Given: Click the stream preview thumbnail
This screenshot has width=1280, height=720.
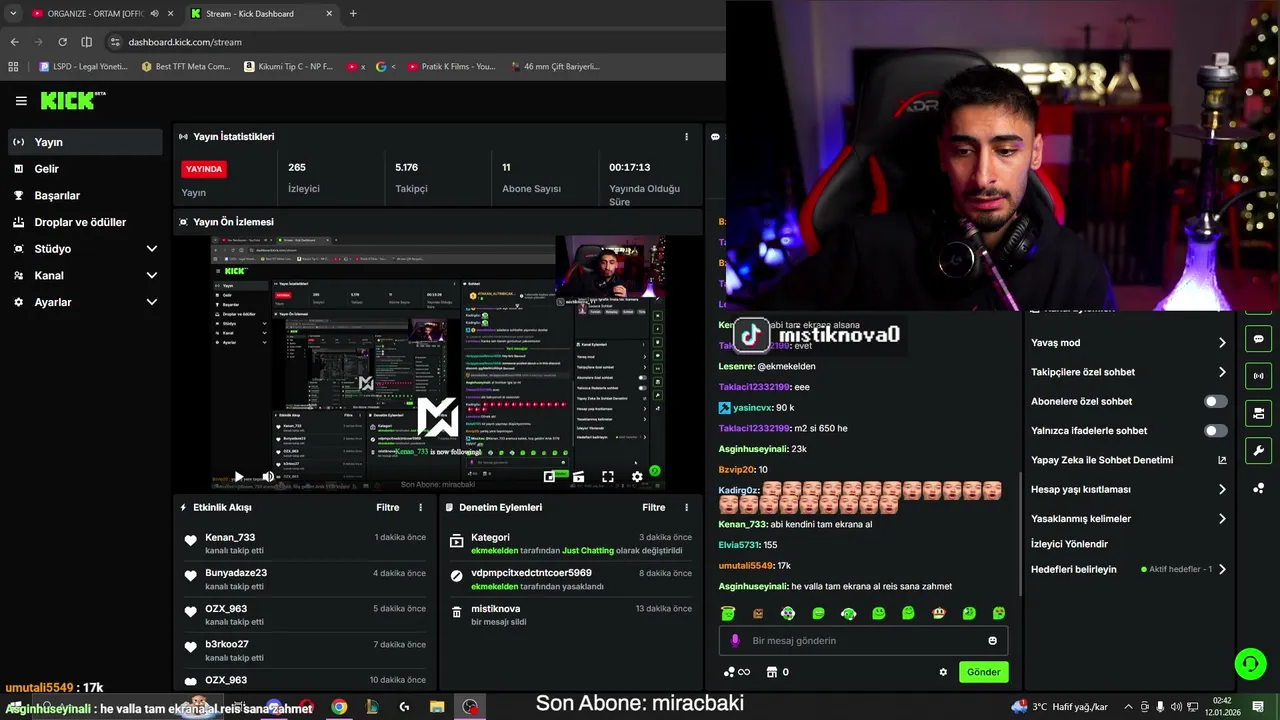Looking at the screenshot, I should pos(437,363).
